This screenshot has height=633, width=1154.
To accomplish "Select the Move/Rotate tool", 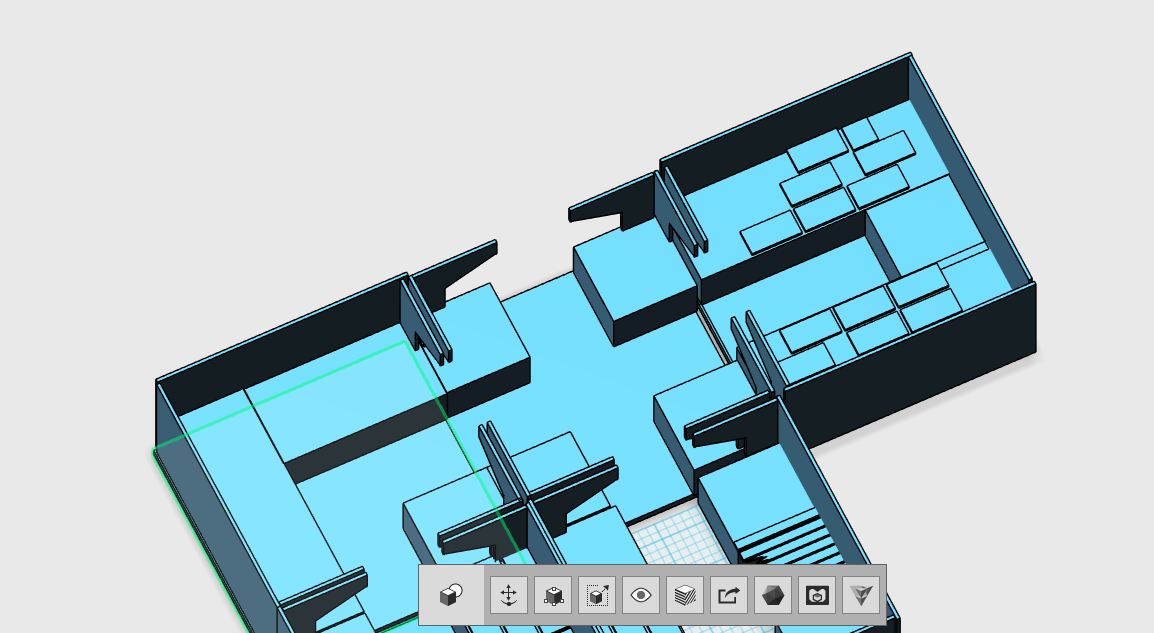I will [x=509, y=595].
